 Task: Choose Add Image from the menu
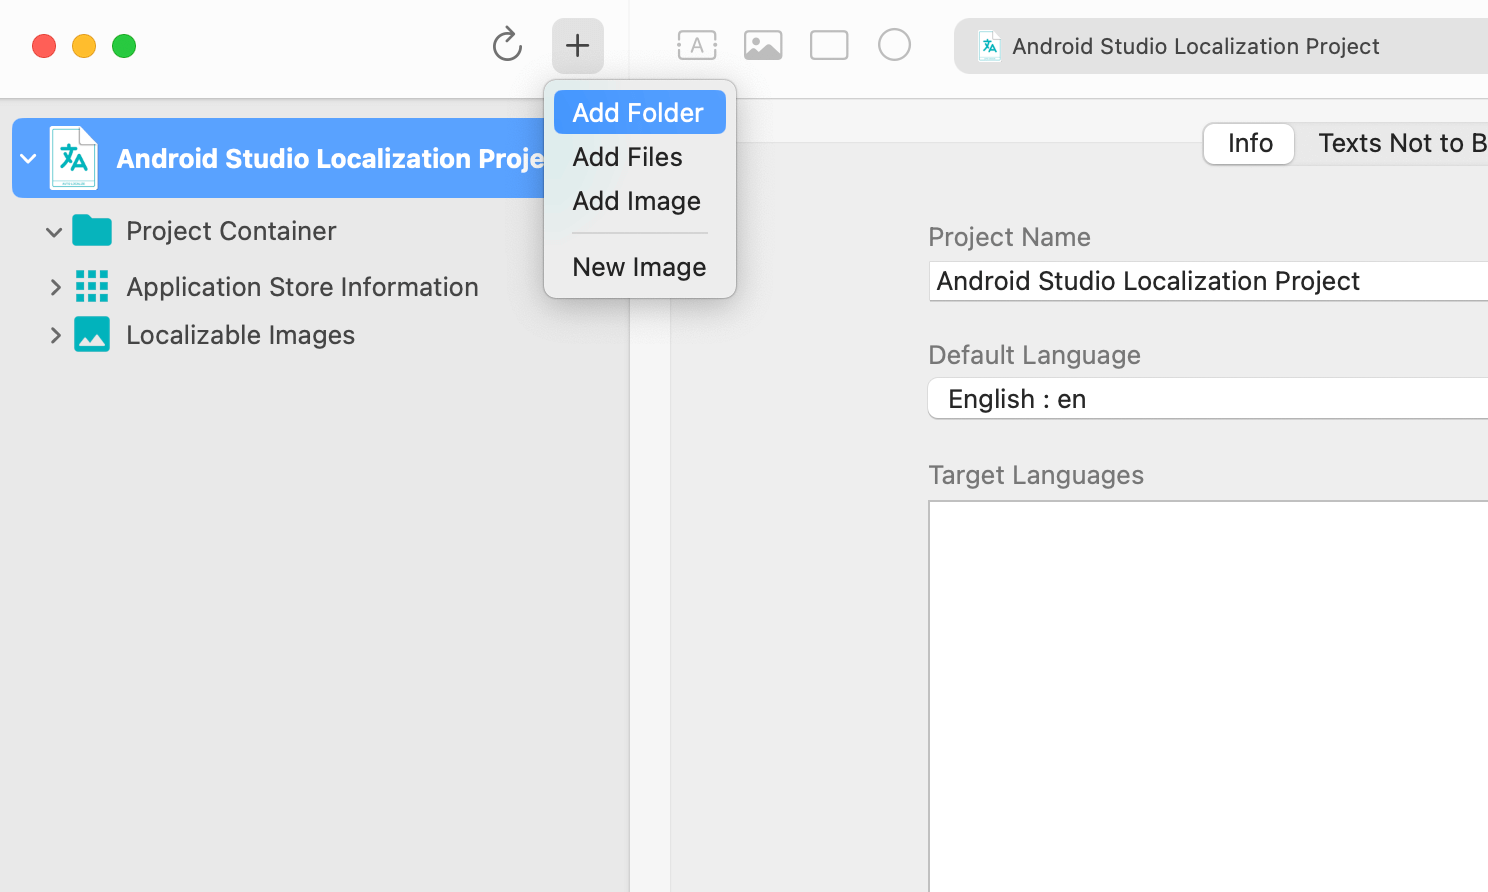pos(640,201)
